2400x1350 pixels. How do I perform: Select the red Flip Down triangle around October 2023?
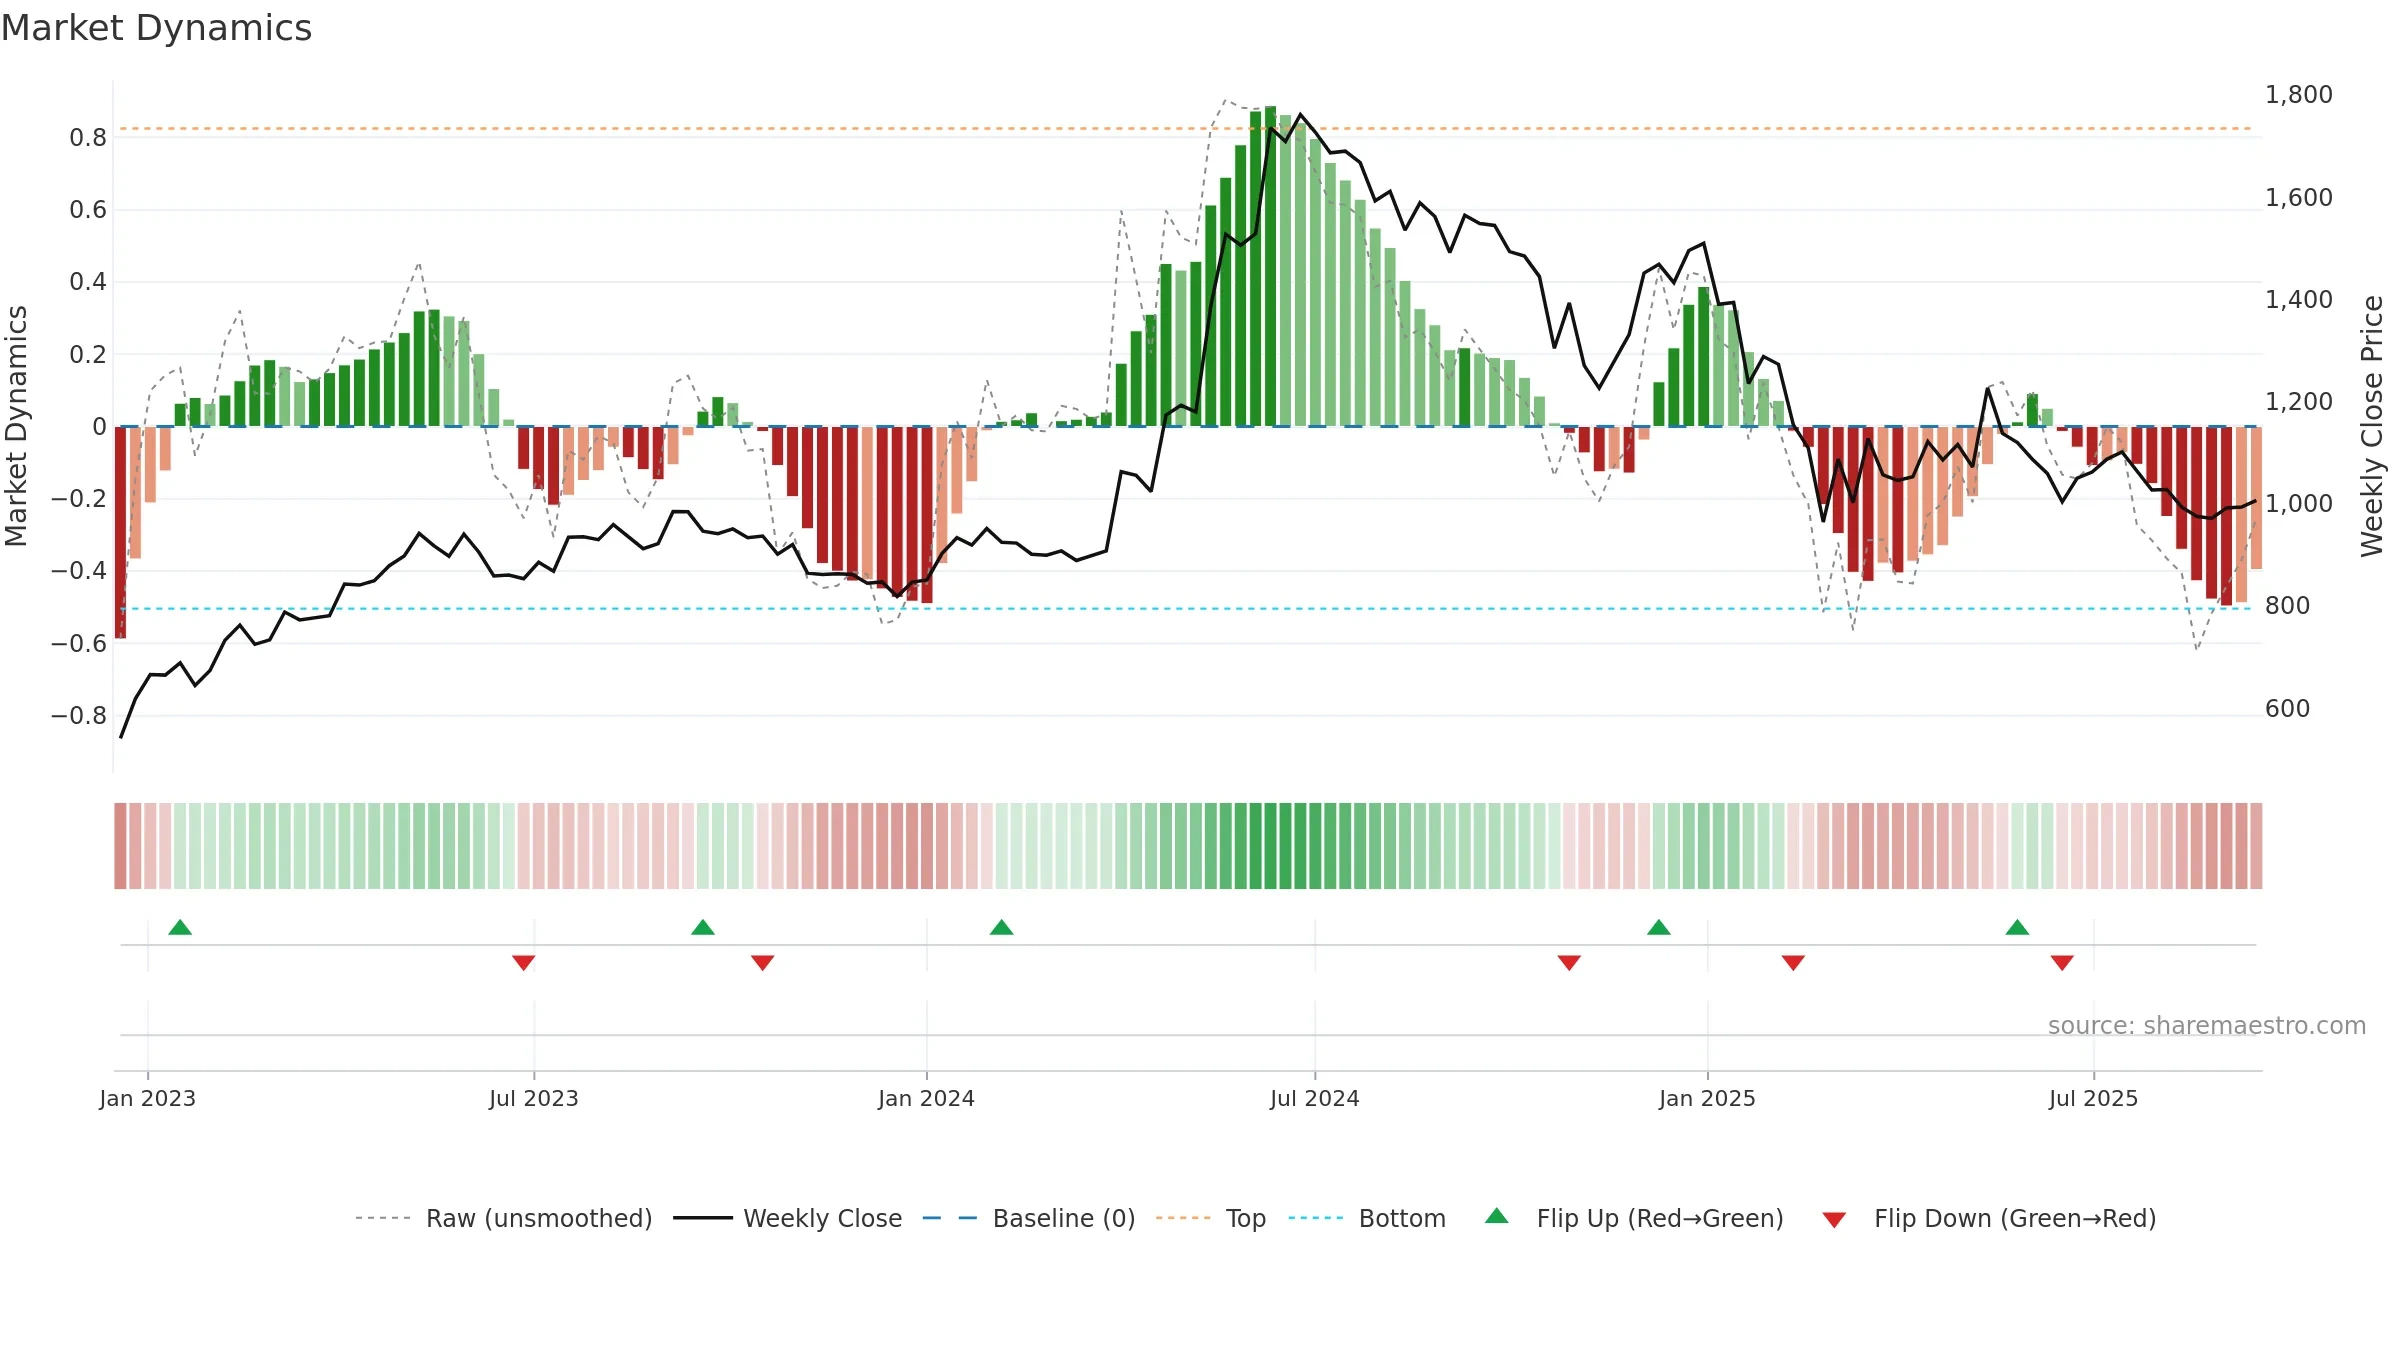point(763,962)
